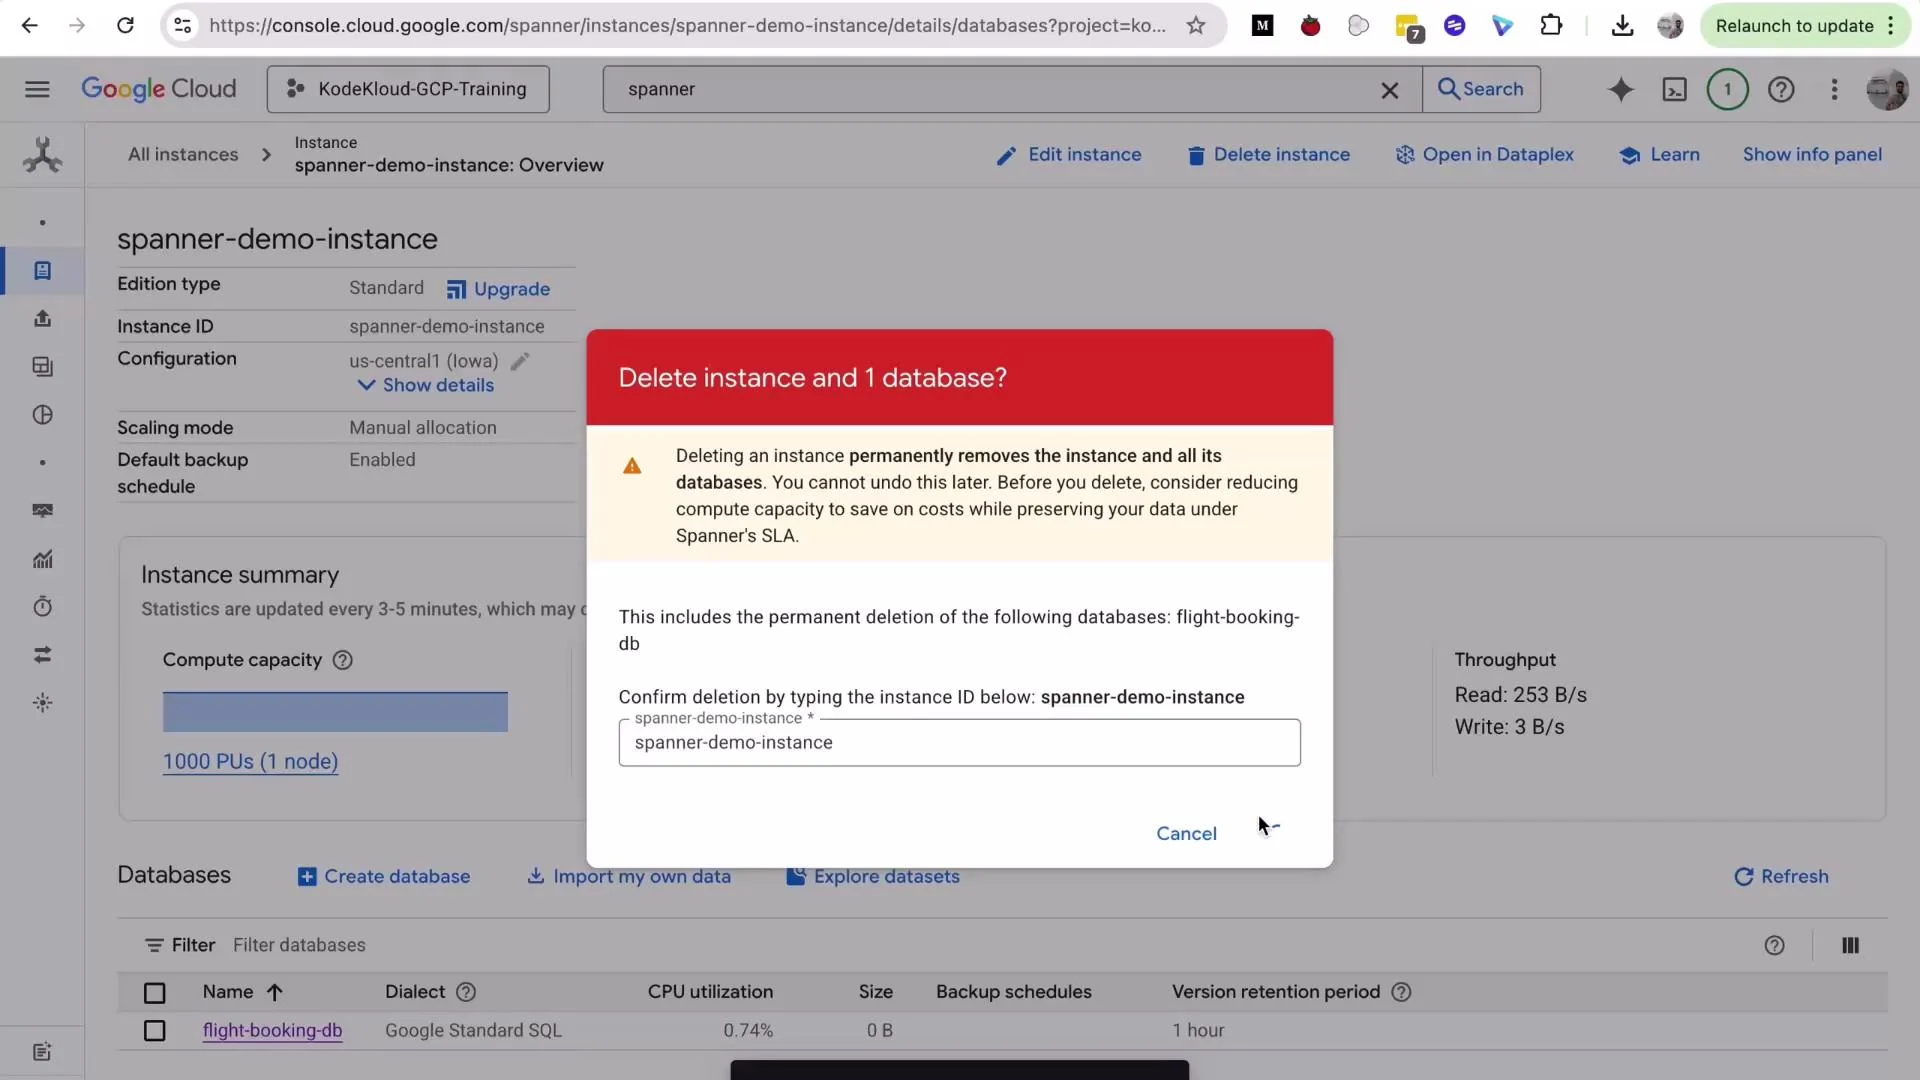This screenshot has height=1080, width=1920.
Task: Click browser back arrow
Action: pos(30,26)
